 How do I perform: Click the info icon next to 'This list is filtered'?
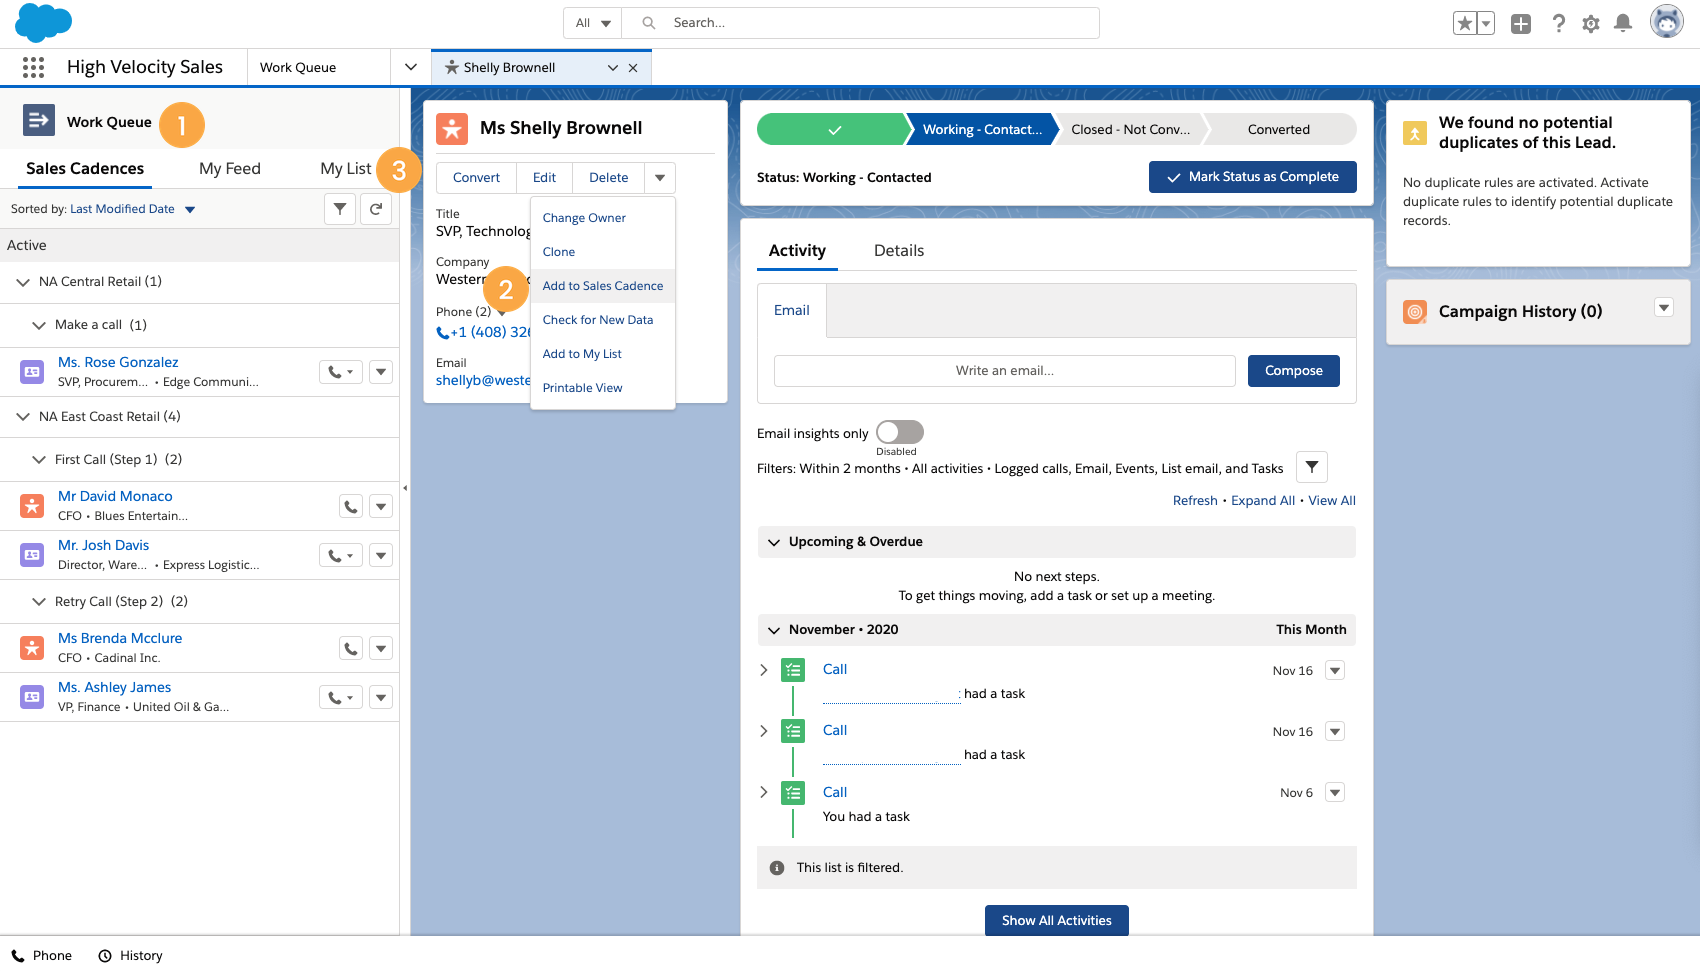point(777,868)
